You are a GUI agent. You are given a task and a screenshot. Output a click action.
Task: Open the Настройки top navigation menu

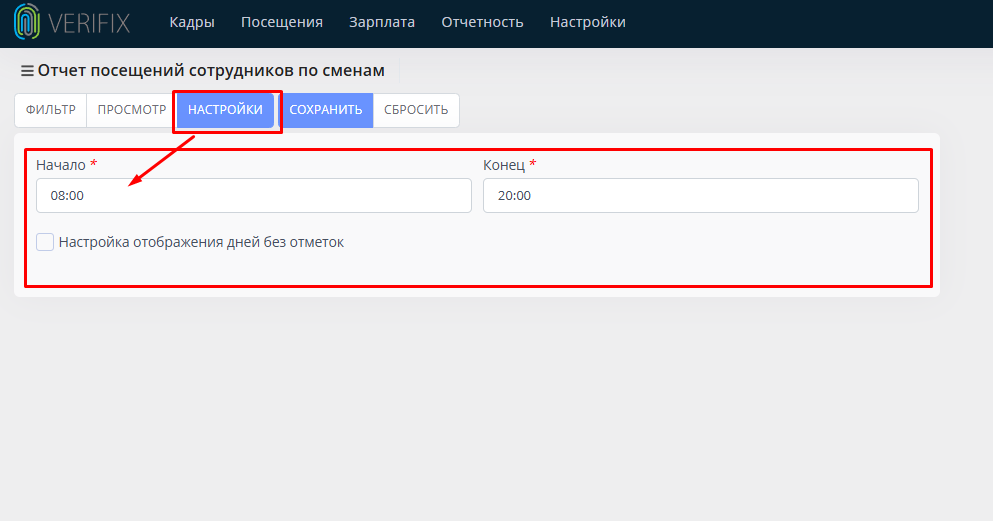coord(588,22)
